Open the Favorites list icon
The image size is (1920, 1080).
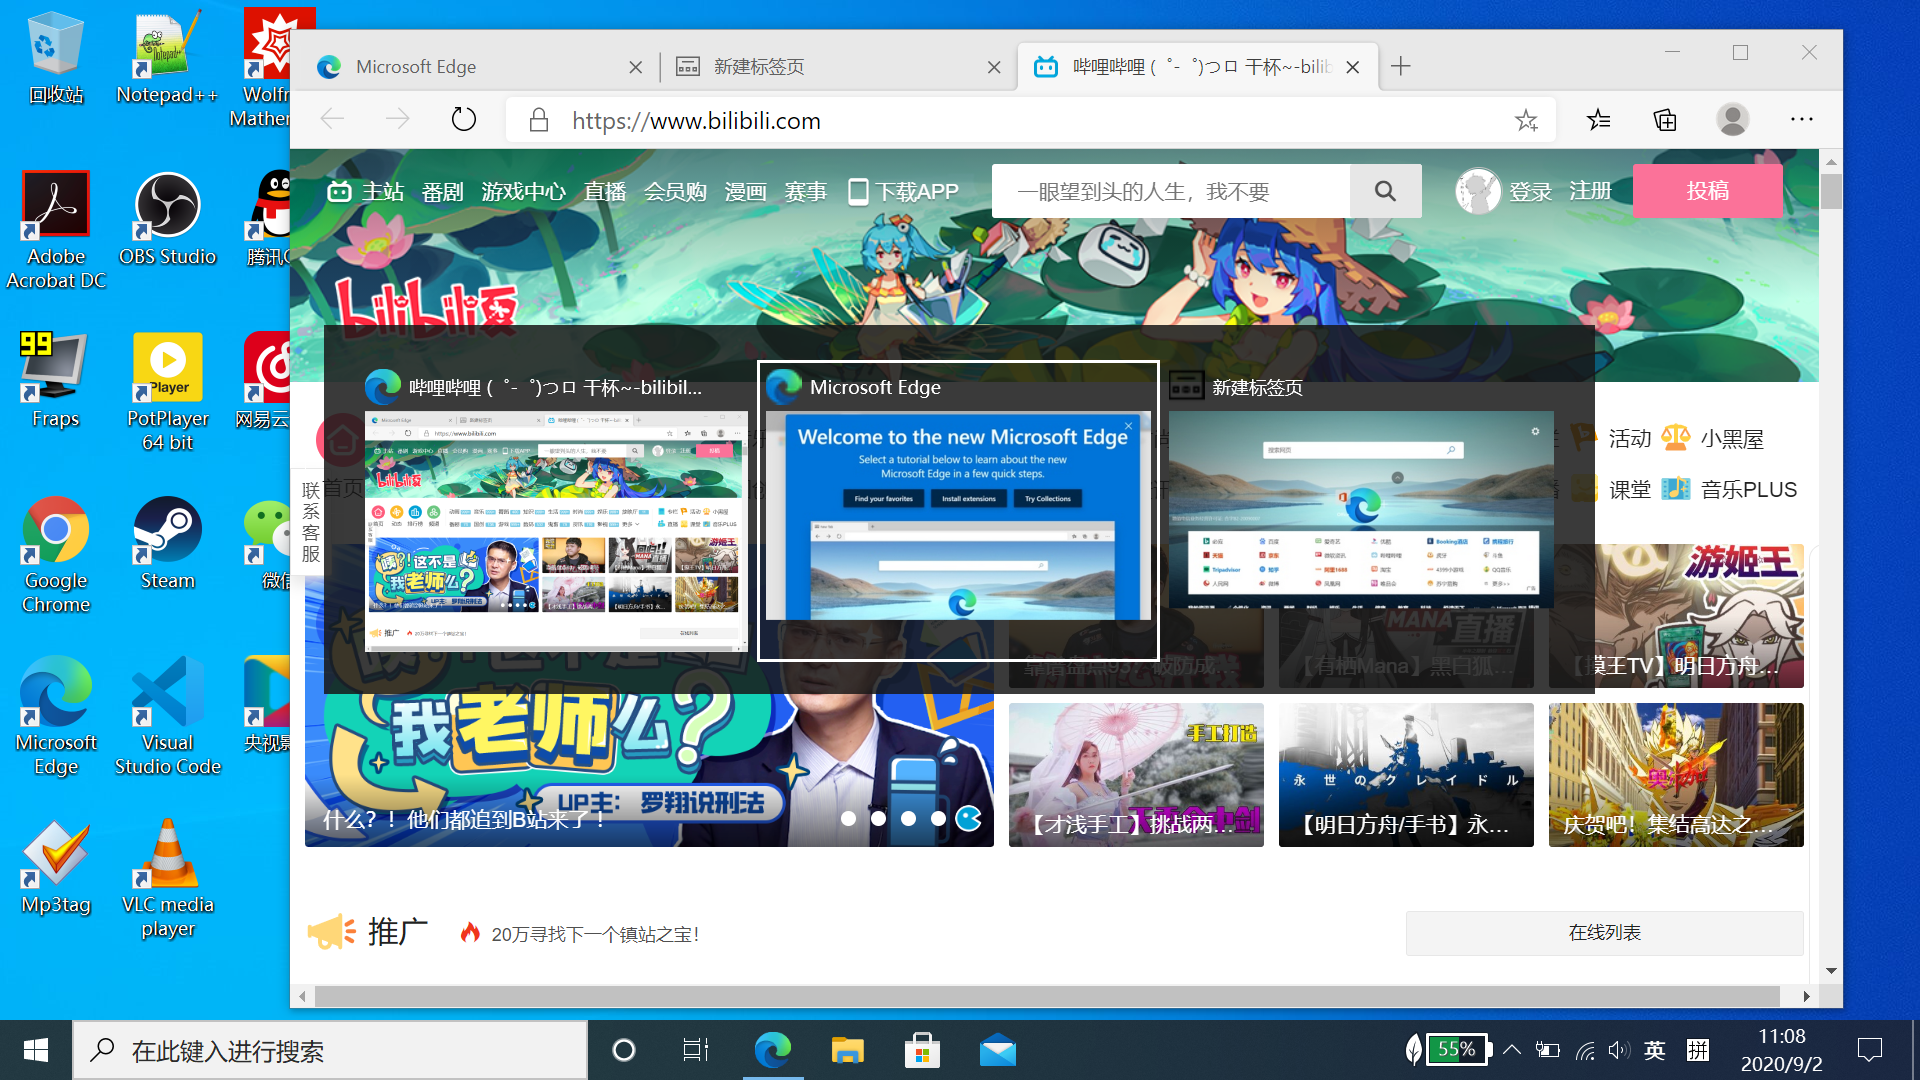tap(1598, 120)
